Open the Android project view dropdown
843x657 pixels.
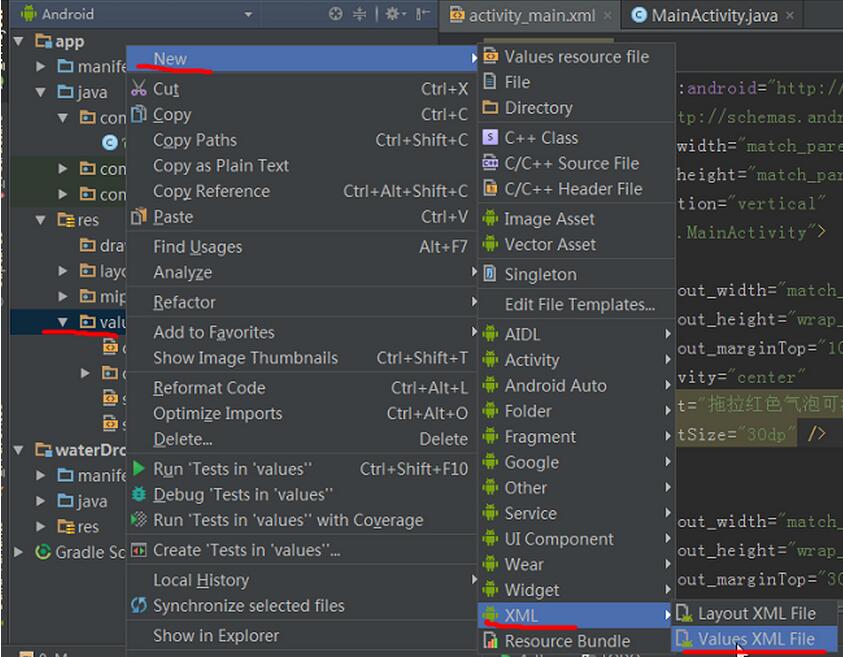pos(248,14)
